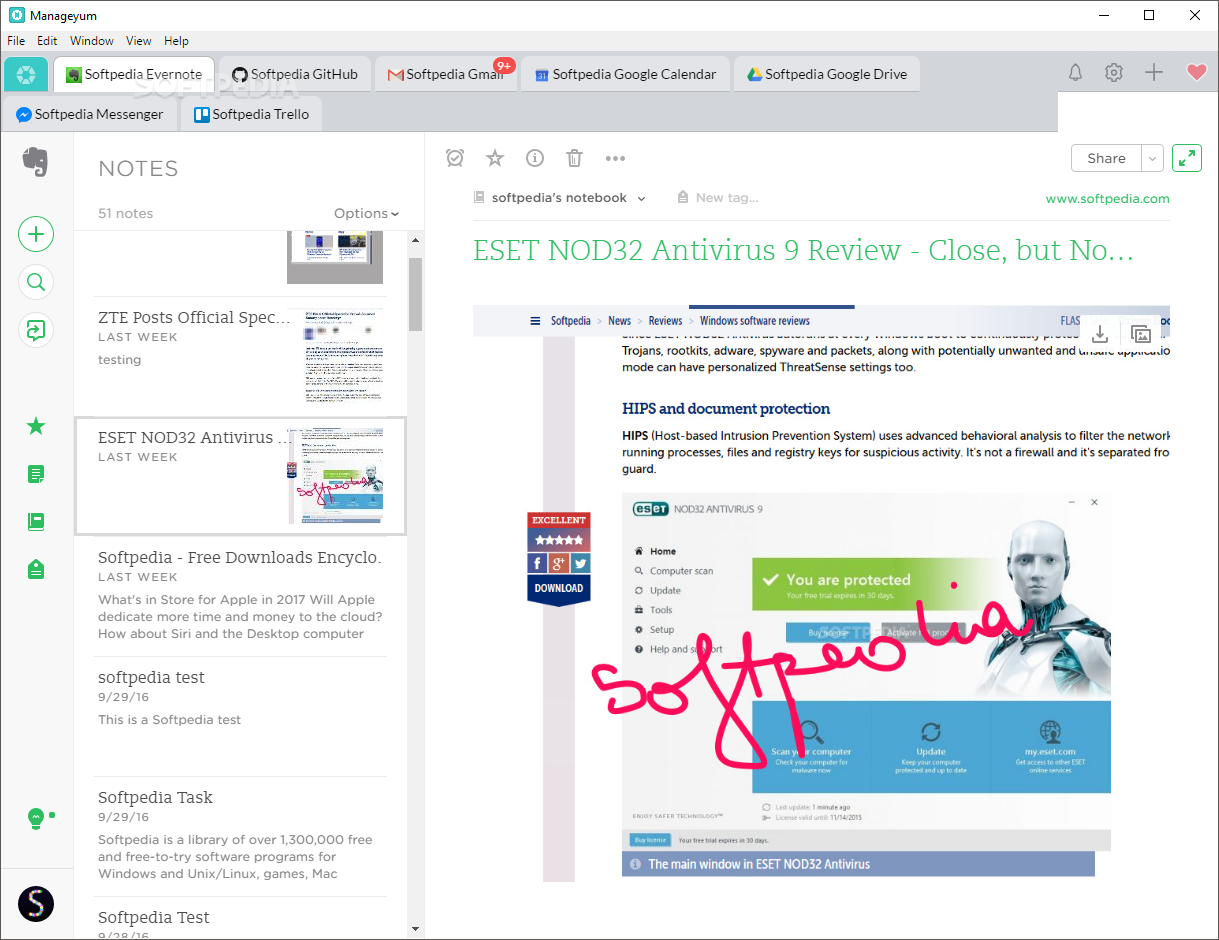1219x940 pixels.
Task: Open the account avatar at sidebar bottom
Action: click(36, 904)
